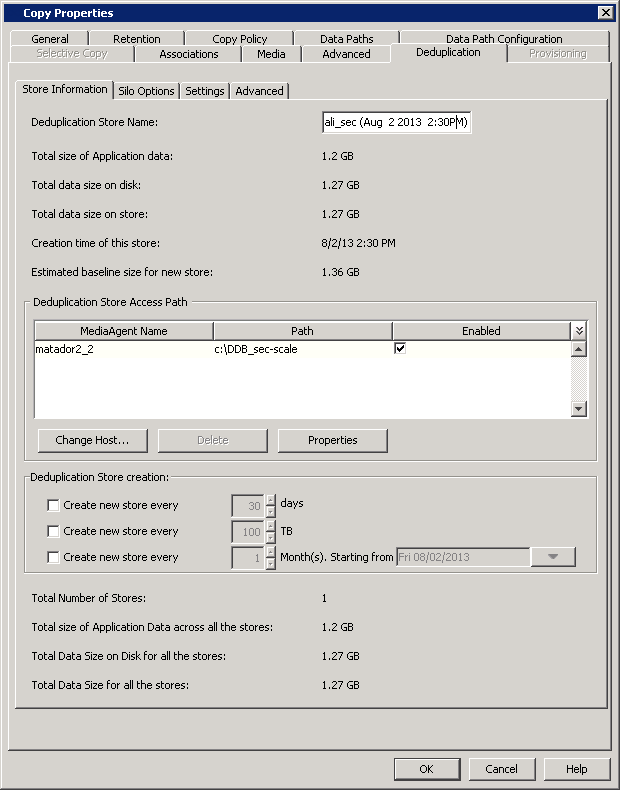Sort by MediaAgent Name column header

(124, 331)
